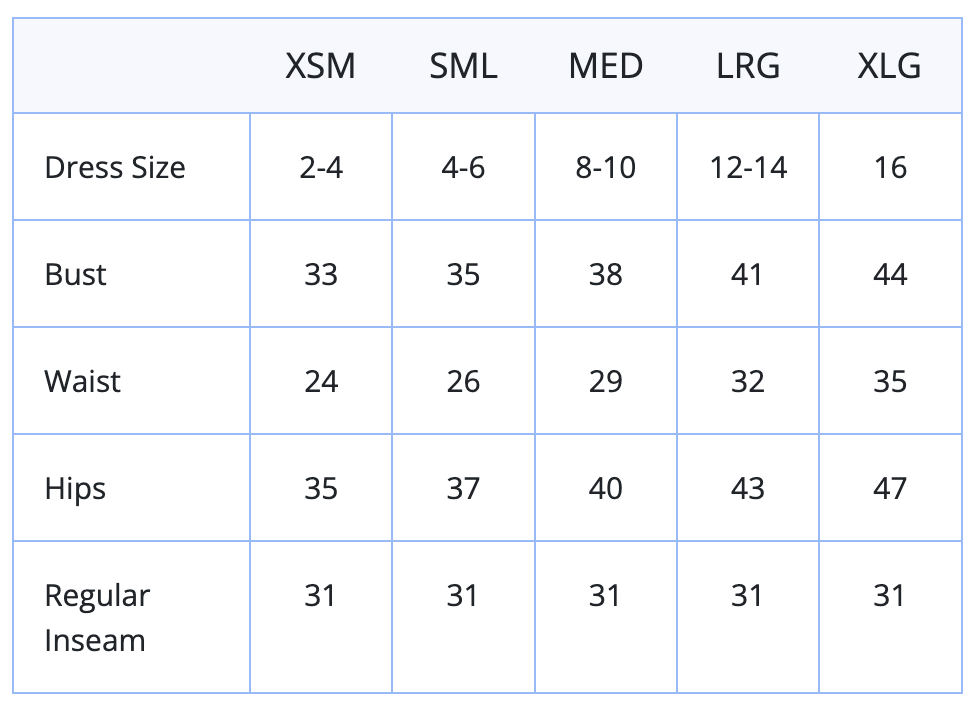This screenshot has height=712, width=980.
Task: Click the XLG size header
Action: 889,66
